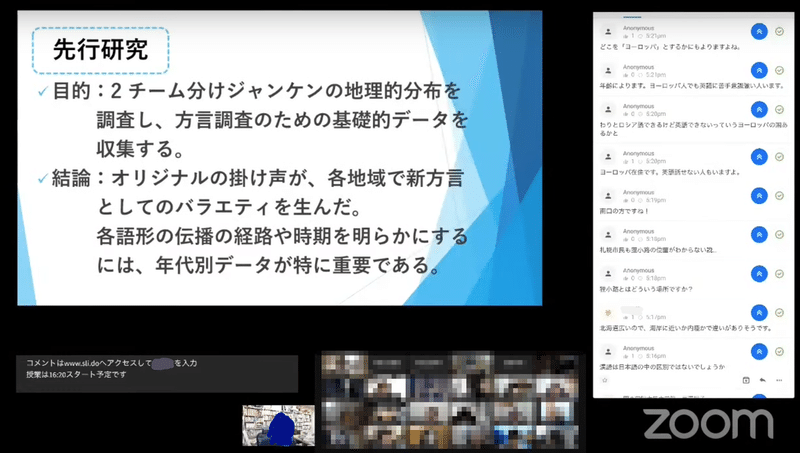
Task: Highlight the ヨーロッパ在住です comment
Action: (x=759, y=157)
